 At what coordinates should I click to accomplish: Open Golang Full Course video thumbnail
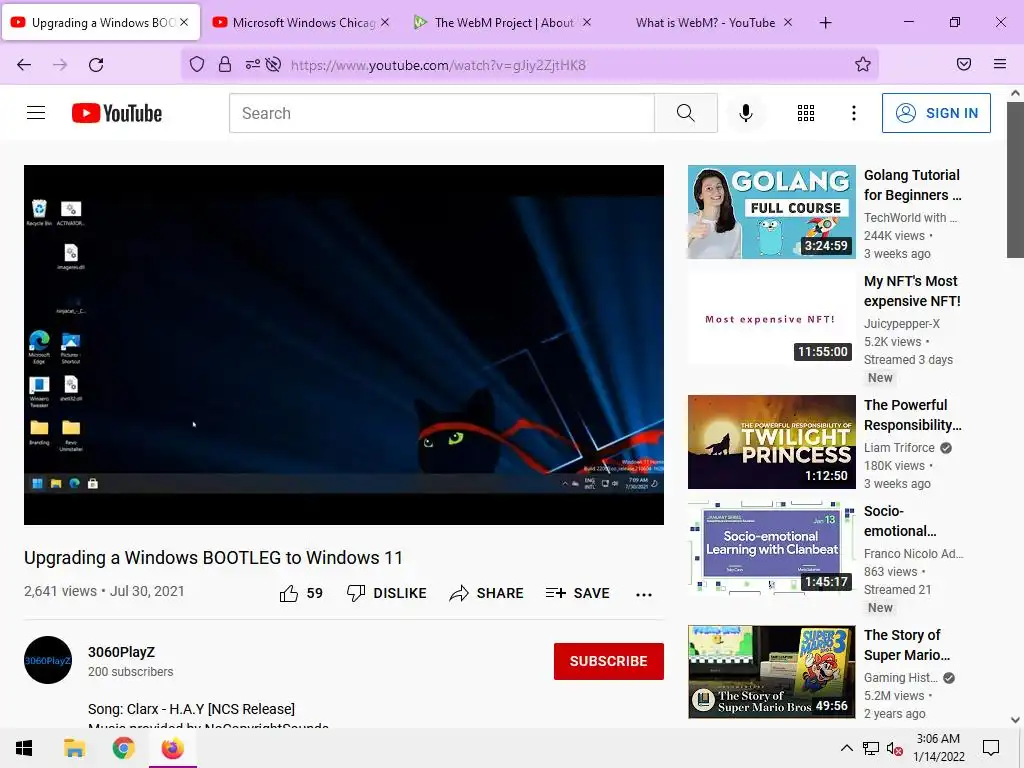click(x=771, y=212)
